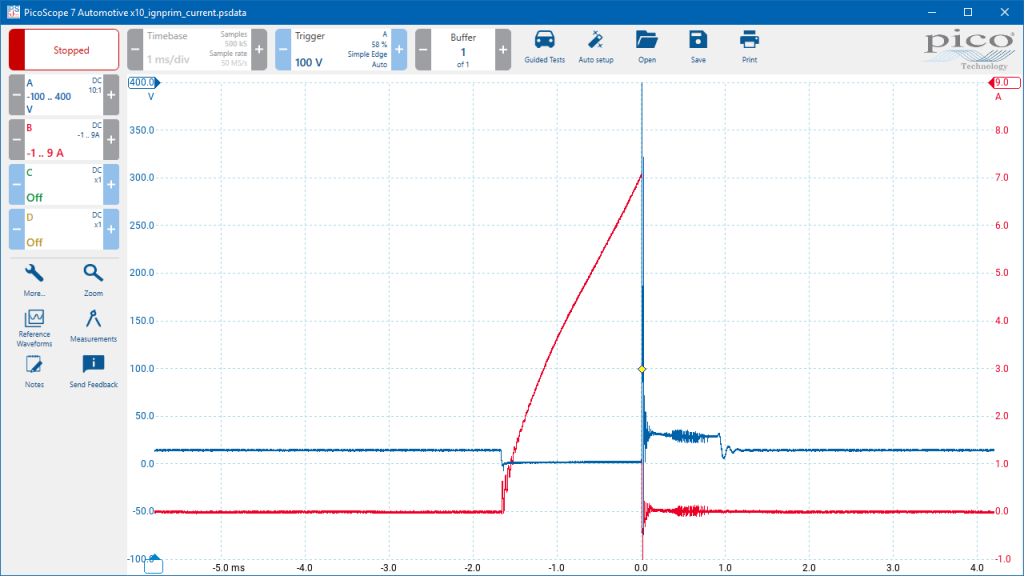Open the Notes panel

[x=34, y=372]
